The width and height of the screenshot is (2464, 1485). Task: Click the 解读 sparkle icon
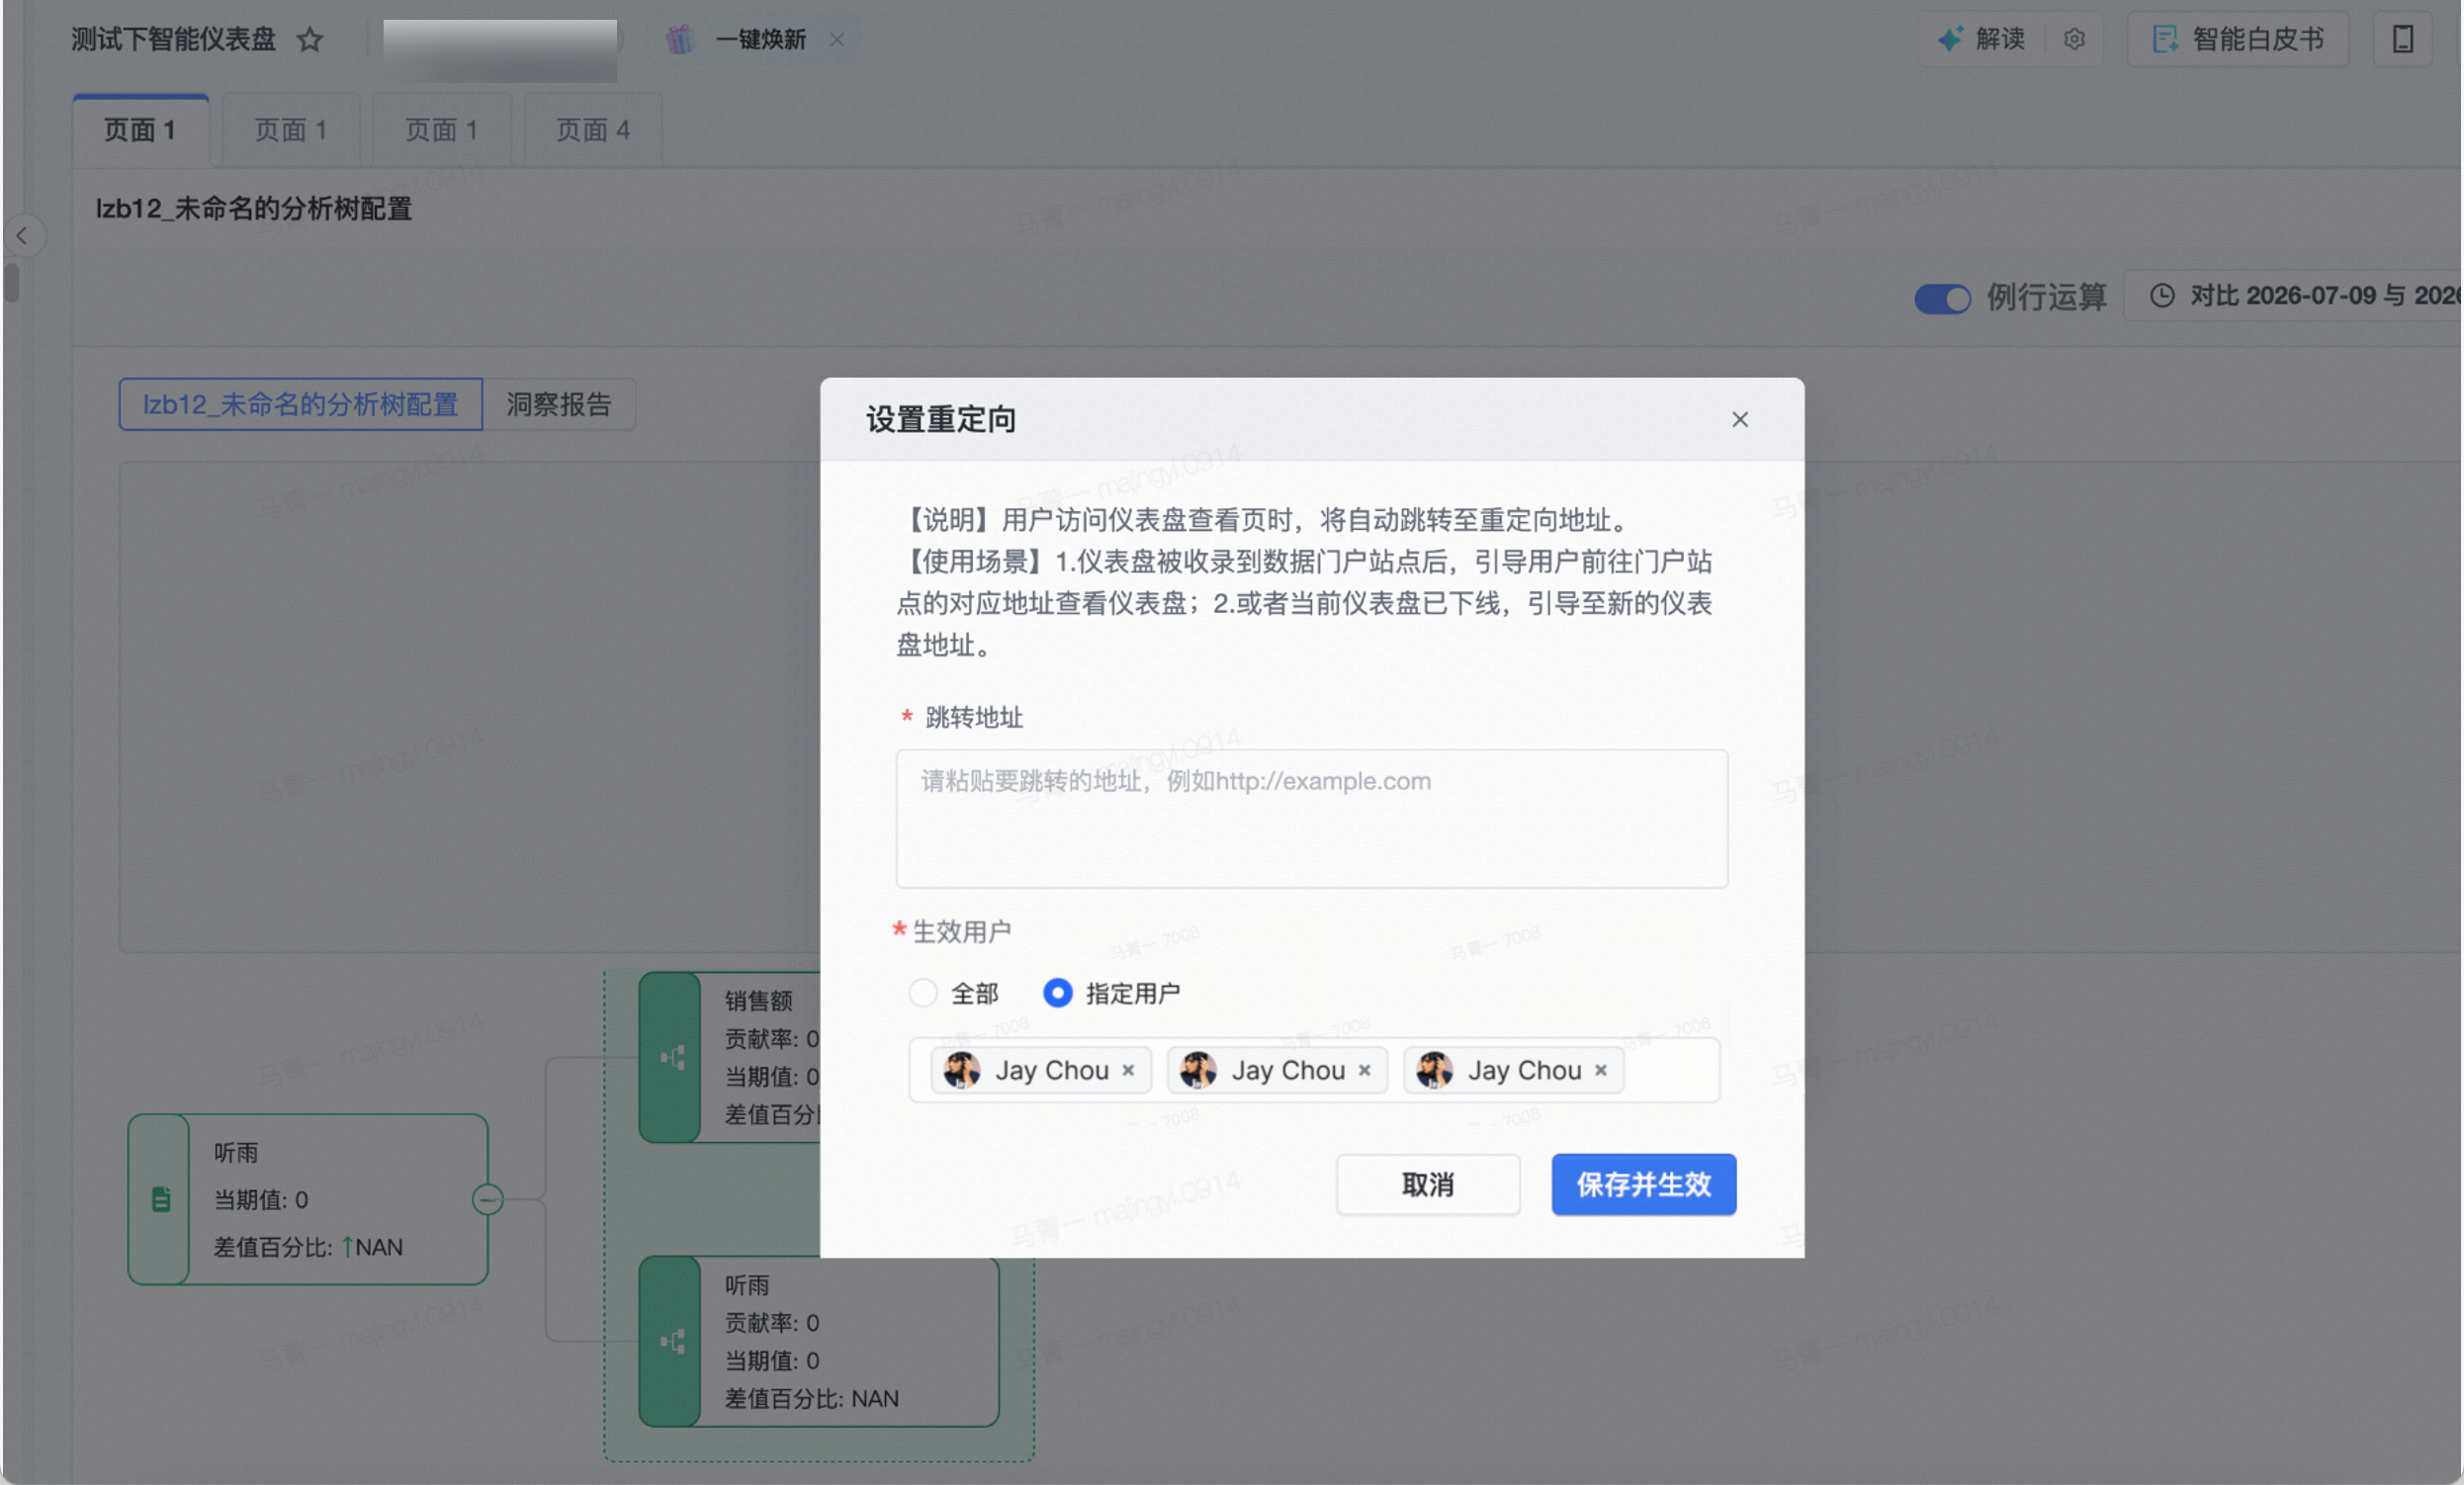pos(1950,39)
